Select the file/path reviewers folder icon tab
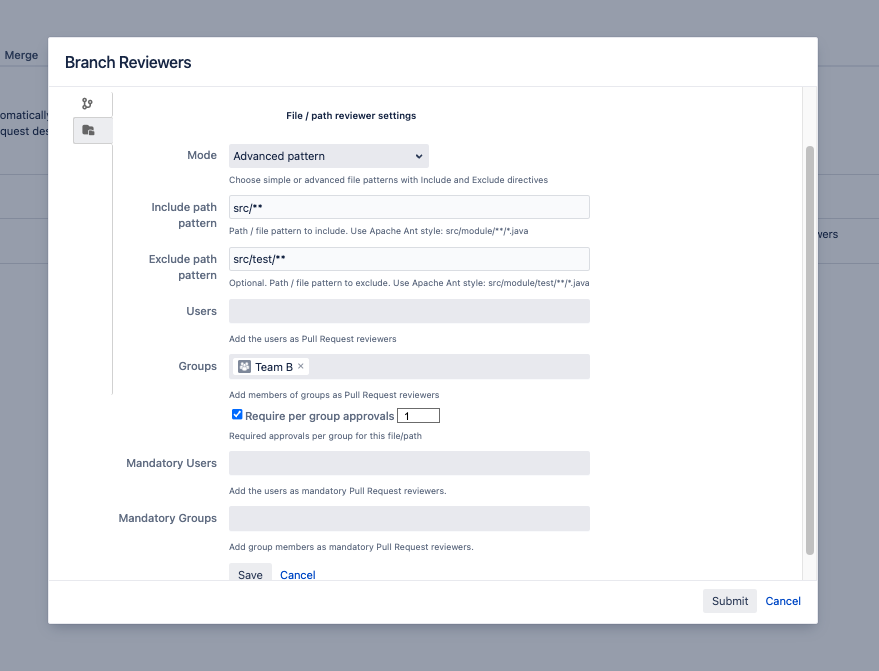Screen dimensions: 879x671 pos(88,130)
